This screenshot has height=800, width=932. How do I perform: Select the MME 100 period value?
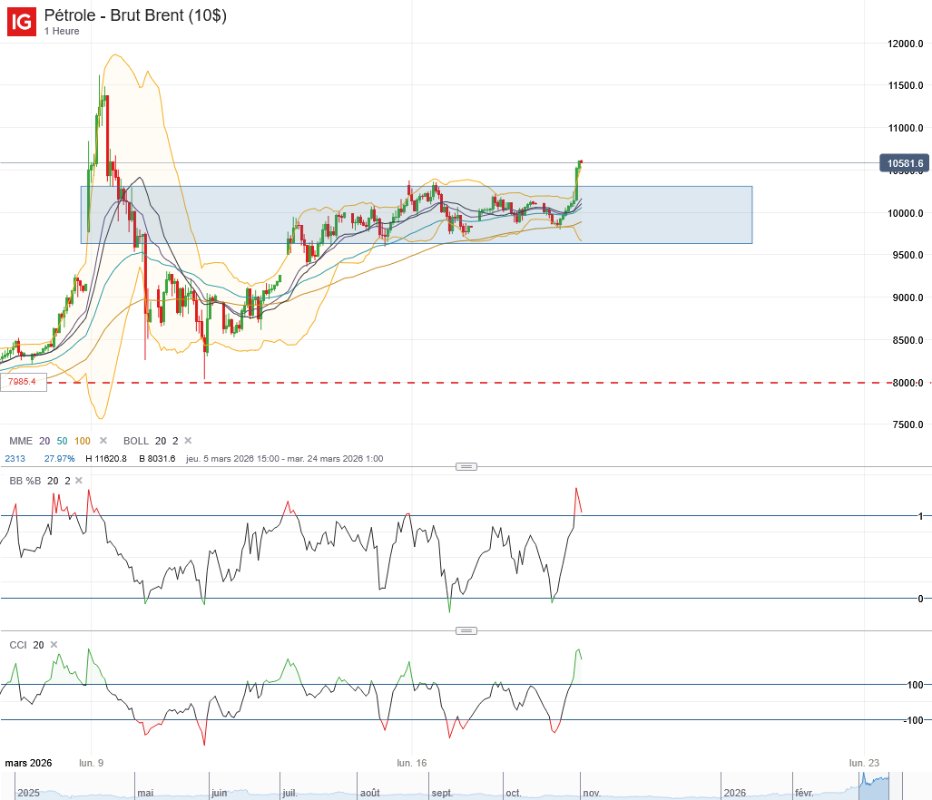(82, 440)
